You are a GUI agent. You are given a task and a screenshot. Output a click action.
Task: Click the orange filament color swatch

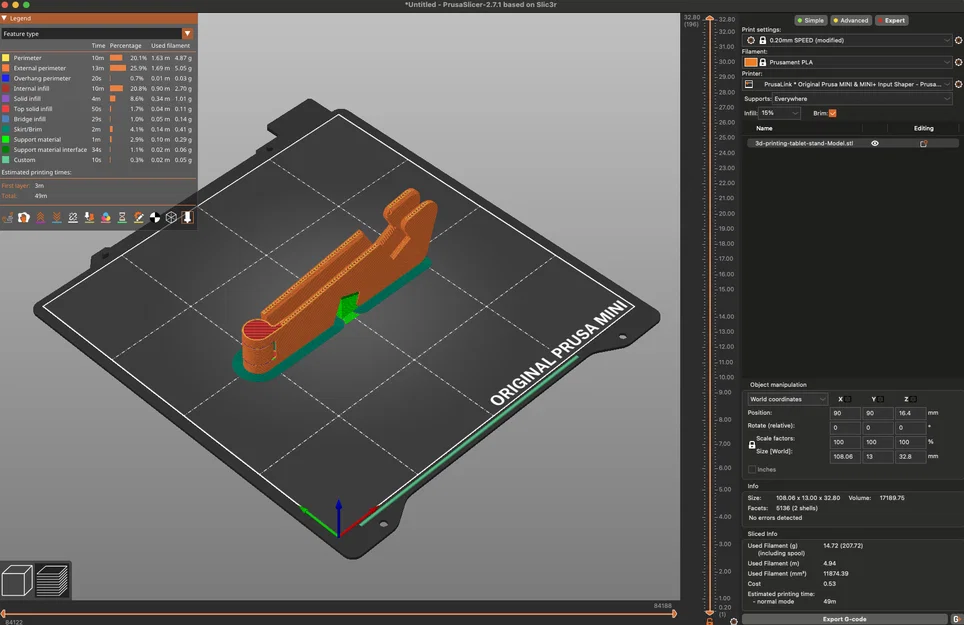751,62
